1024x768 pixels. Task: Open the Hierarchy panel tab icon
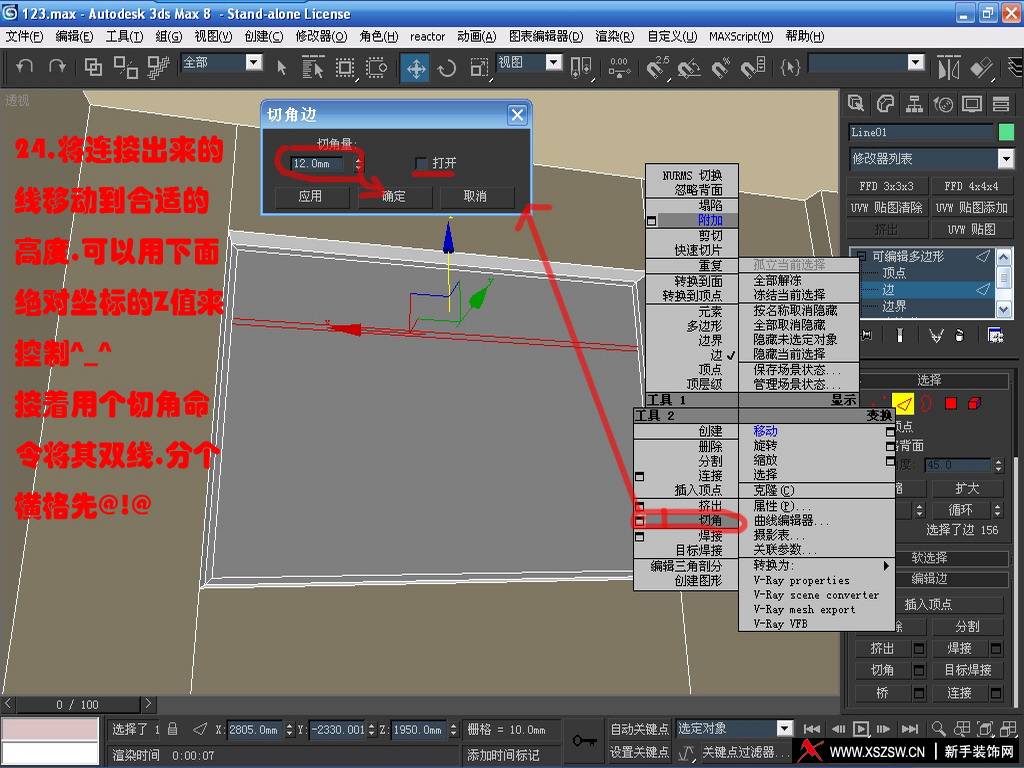click(913, 104)
